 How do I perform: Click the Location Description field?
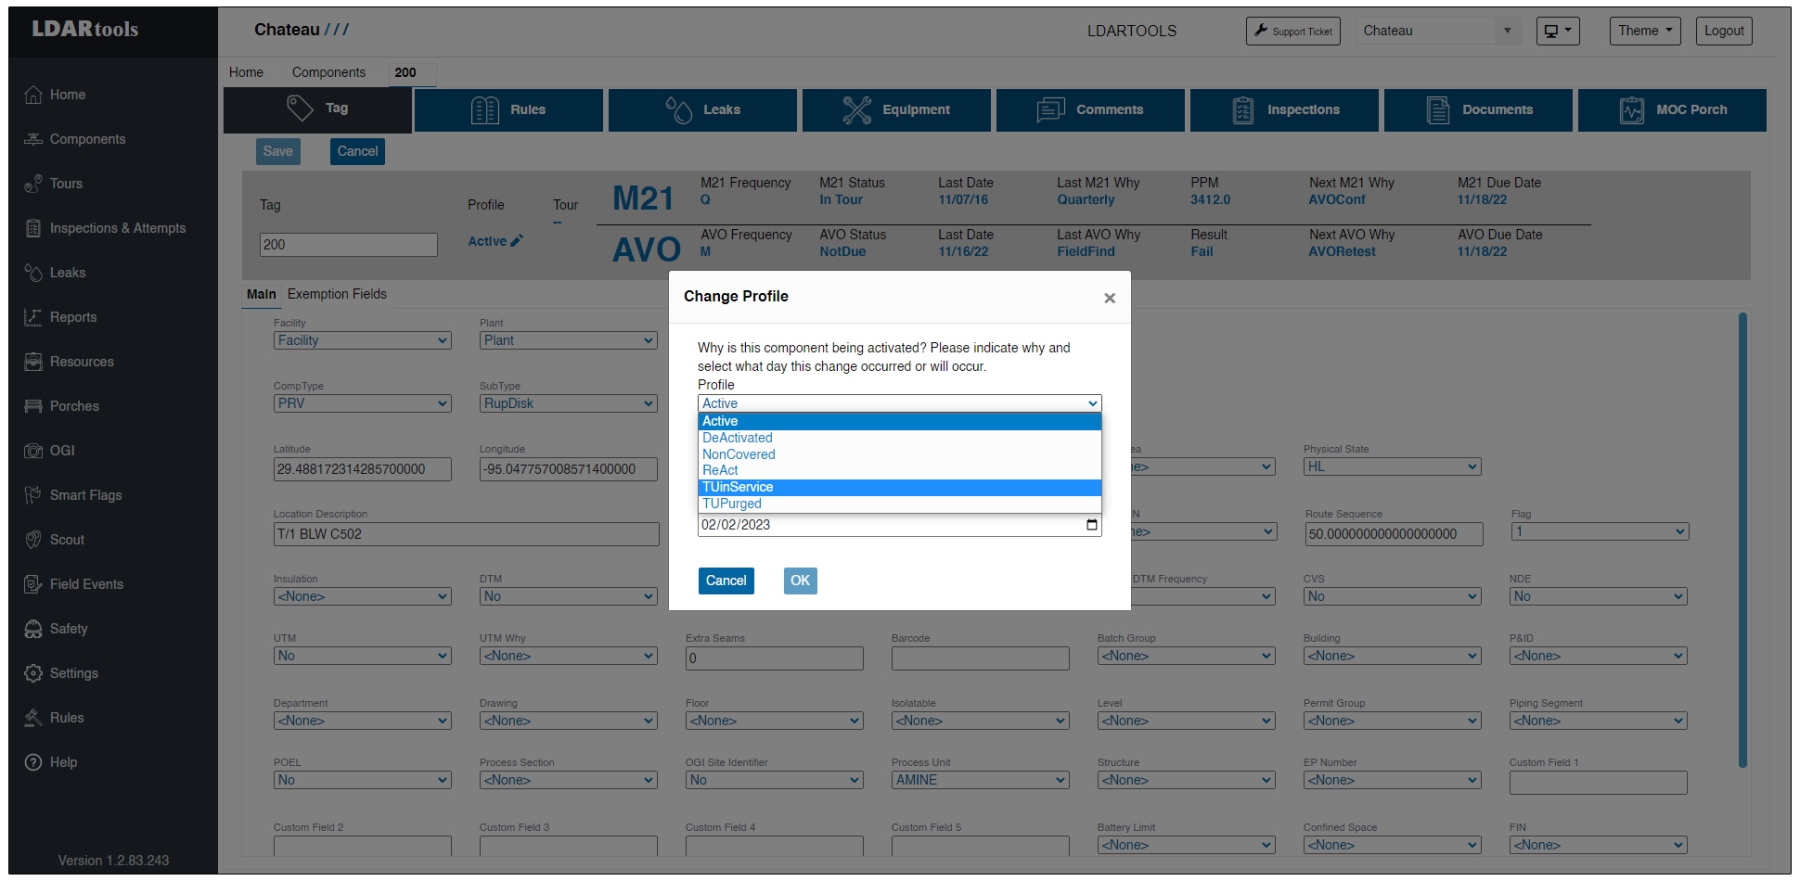pos(466,534)
